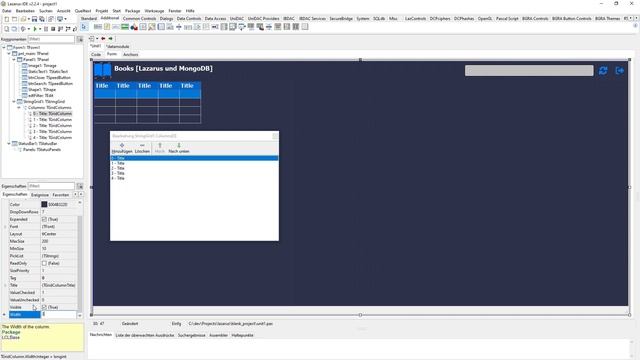Image resolution: width=640 pixels, height=360 pixels.
Task: Collapse the pnl_main: TPanel tree node
Action: click(9, 53)
